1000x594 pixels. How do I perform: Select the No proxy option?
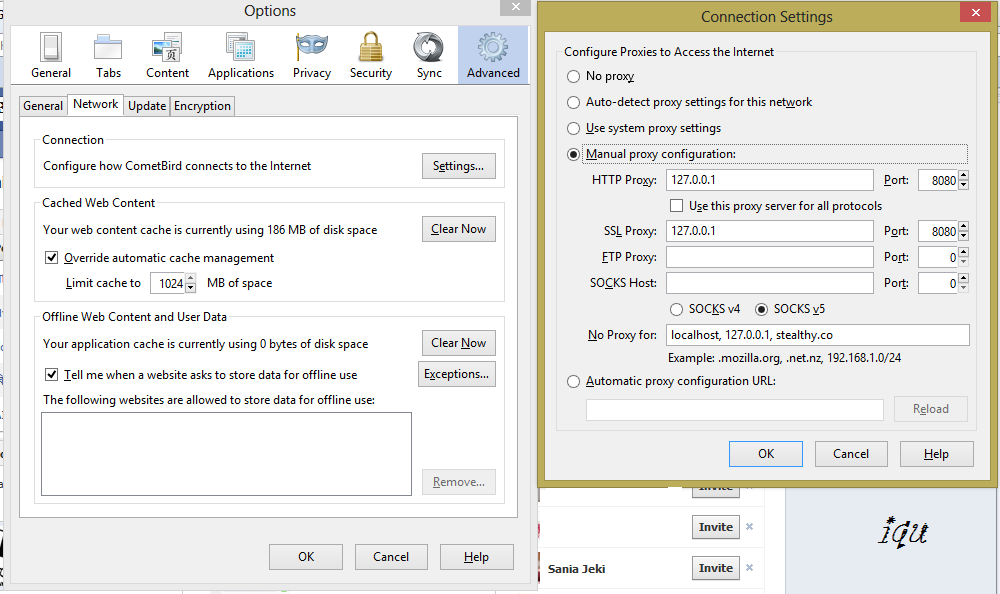click(573, 77)
